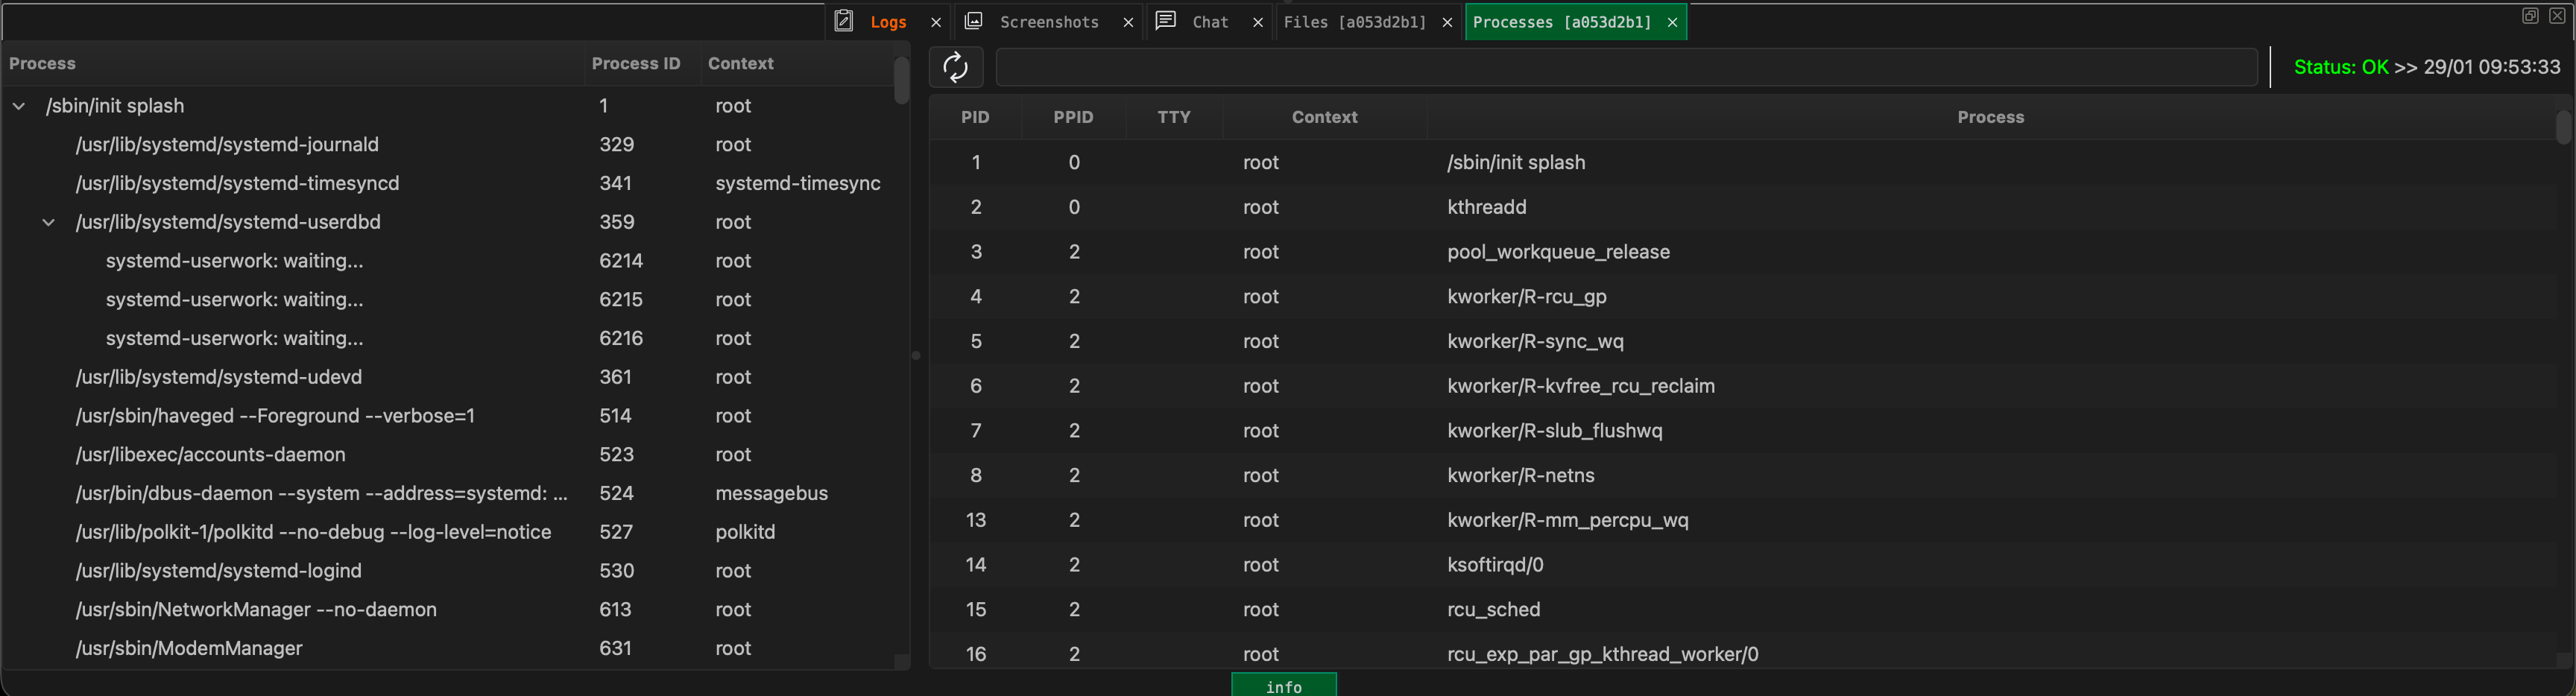Collapse the systemd-userdbd tree node
This screenshot has width=2576, height=696.
click(48, 222)
